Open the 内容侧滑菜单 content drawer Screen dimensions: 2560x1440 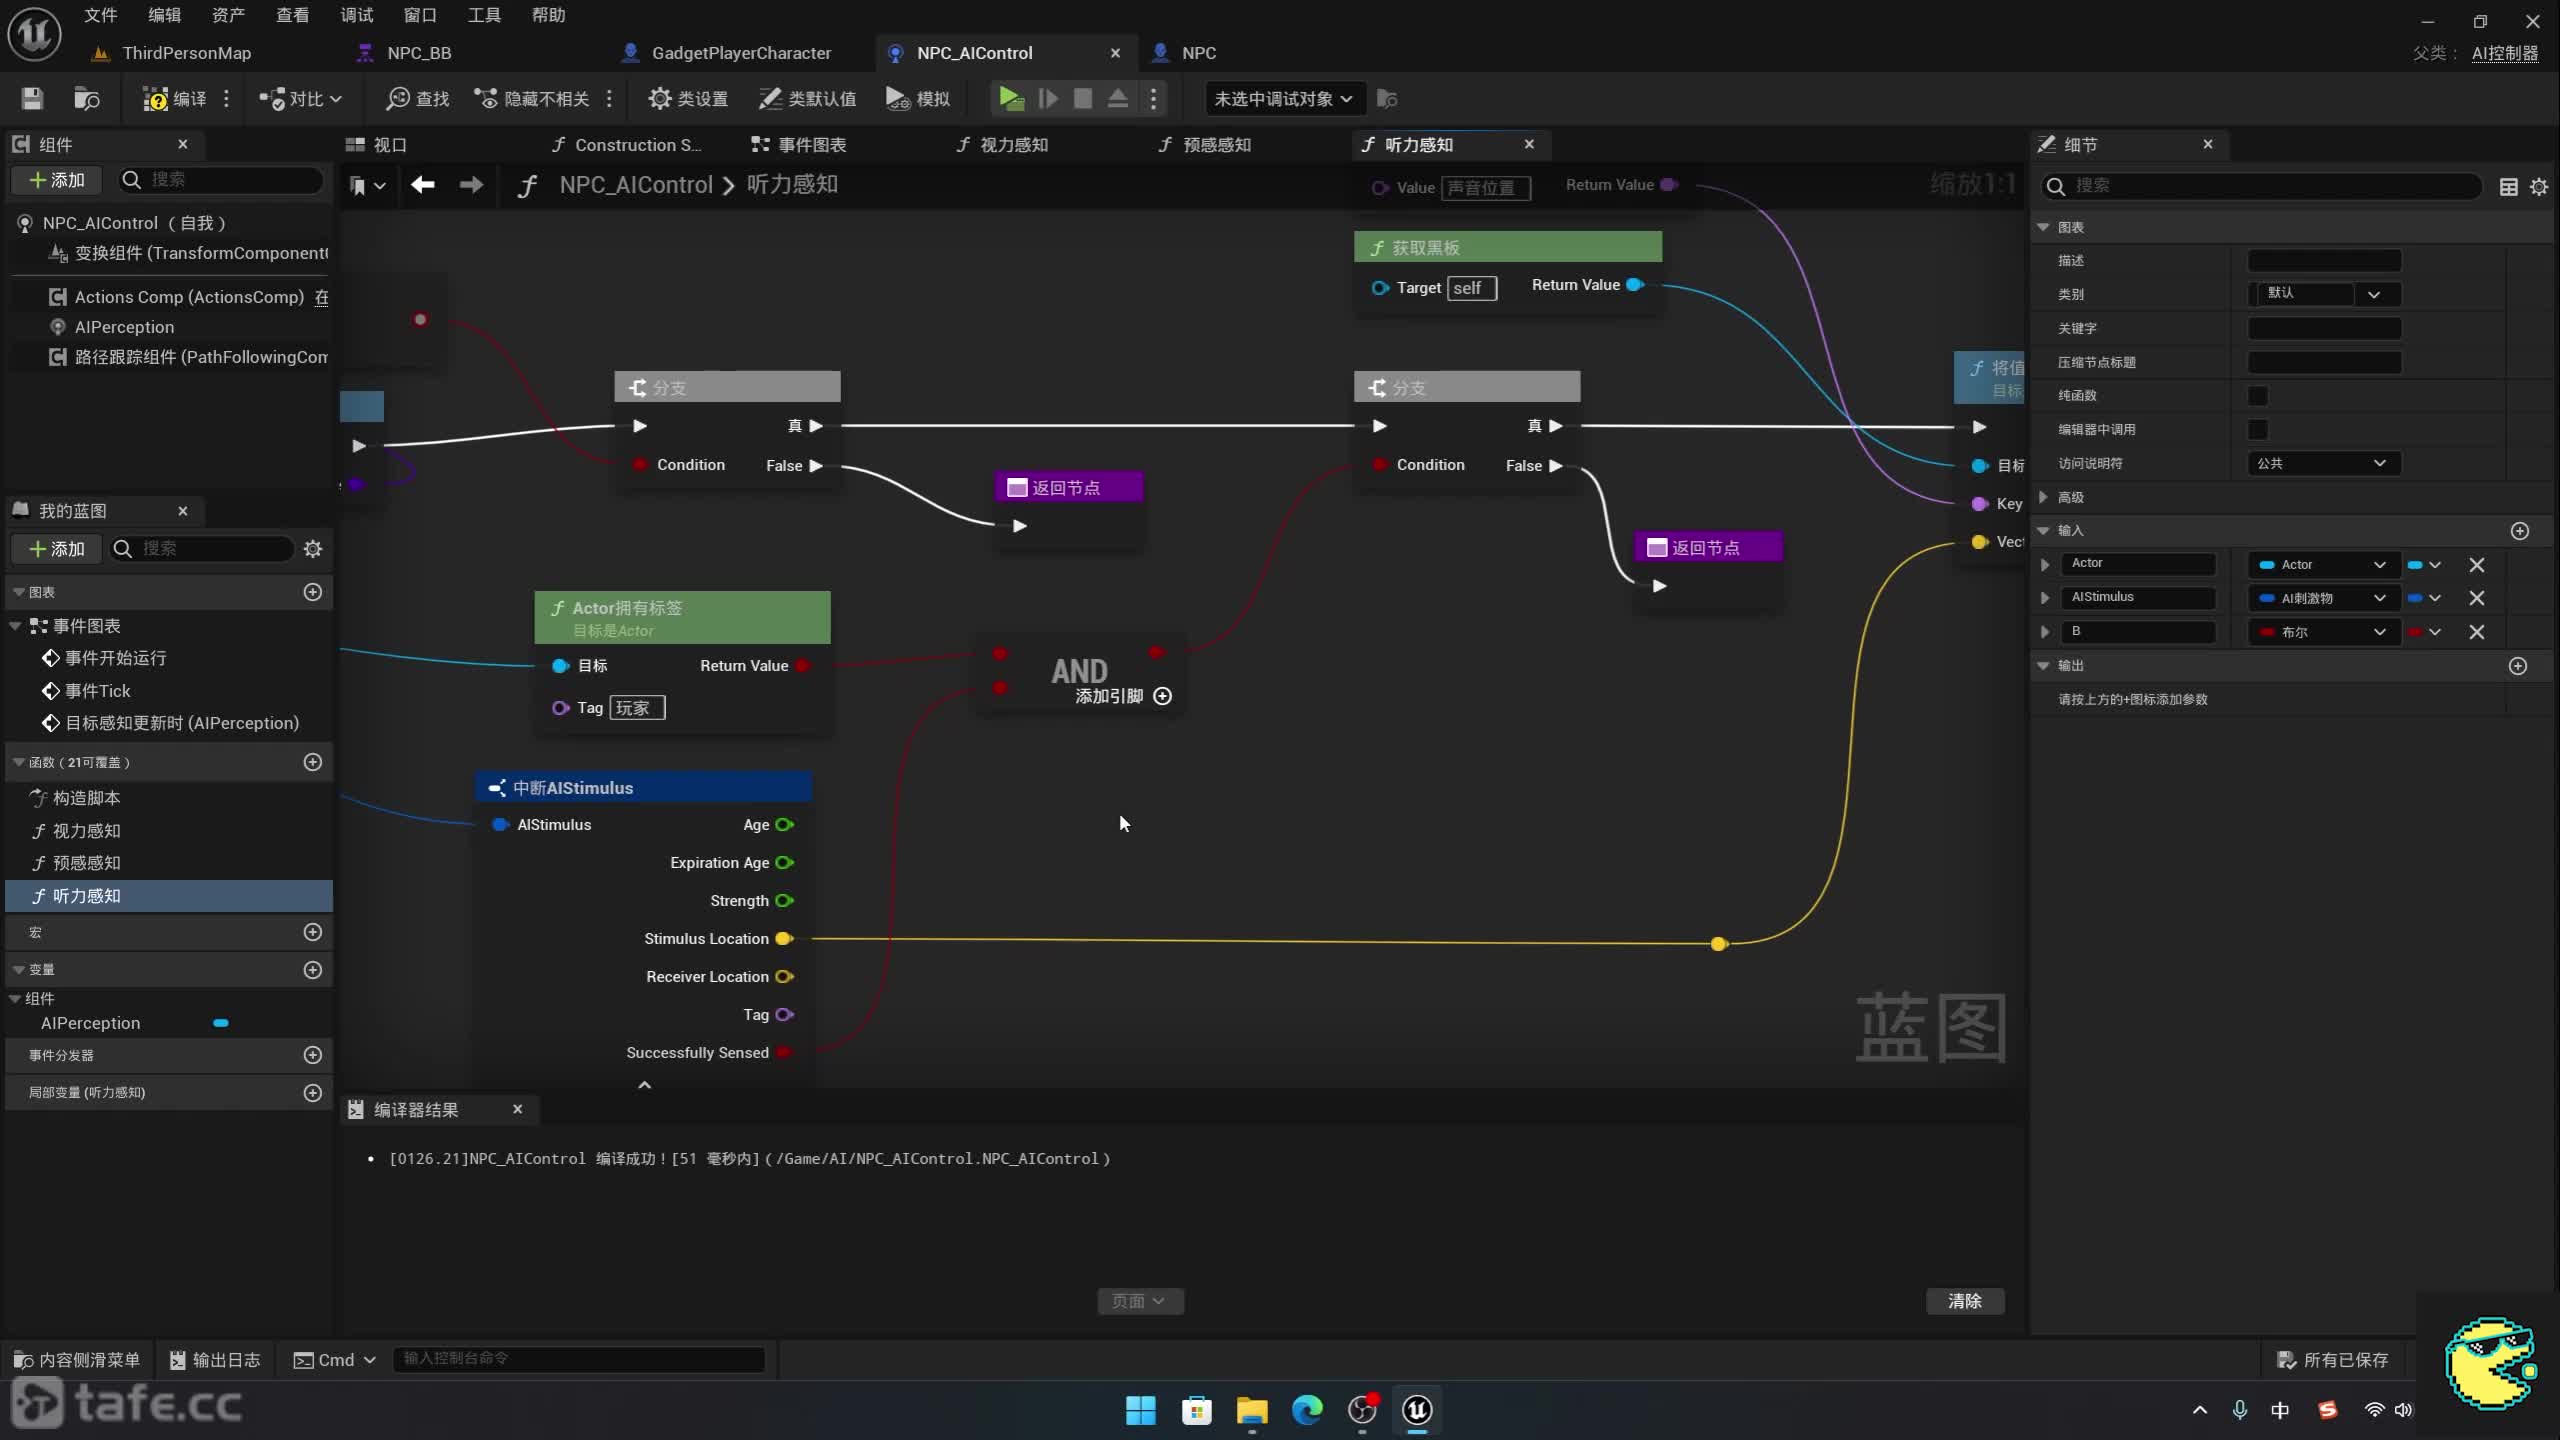[77, 1360]
